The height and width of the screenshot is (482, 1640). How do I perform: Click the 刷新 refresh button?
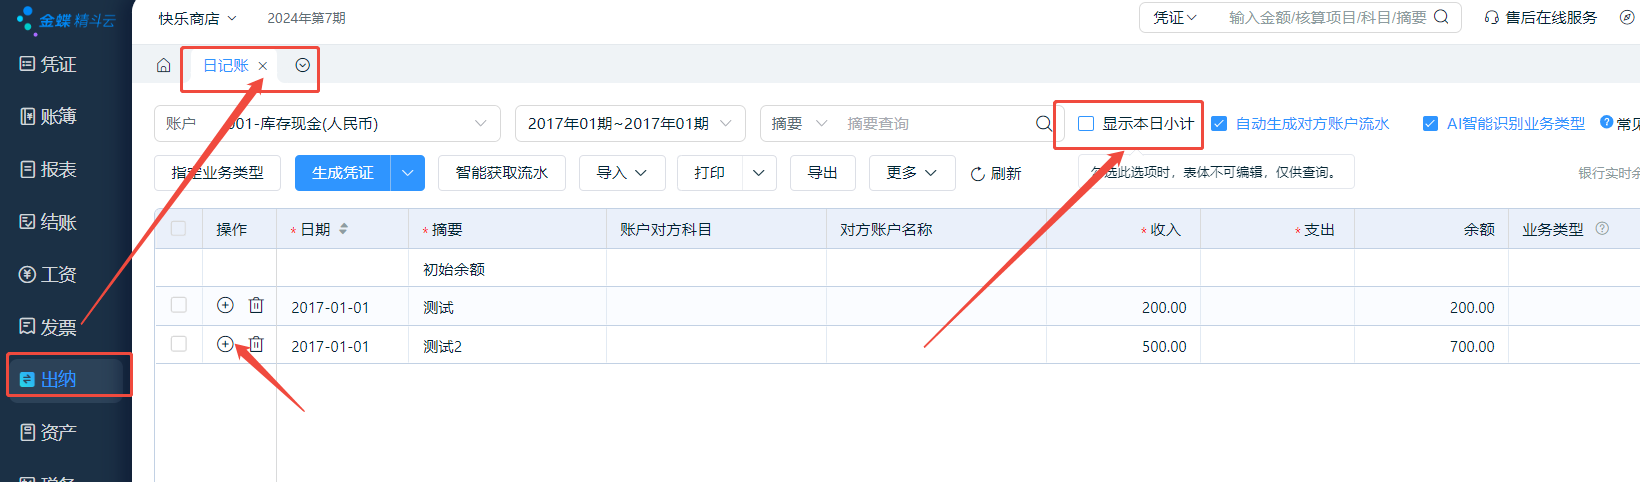click(995, 174)
